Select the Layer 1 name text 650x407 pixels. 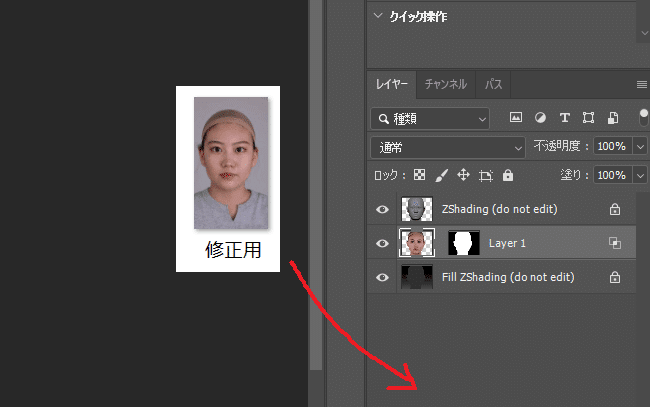507,243
